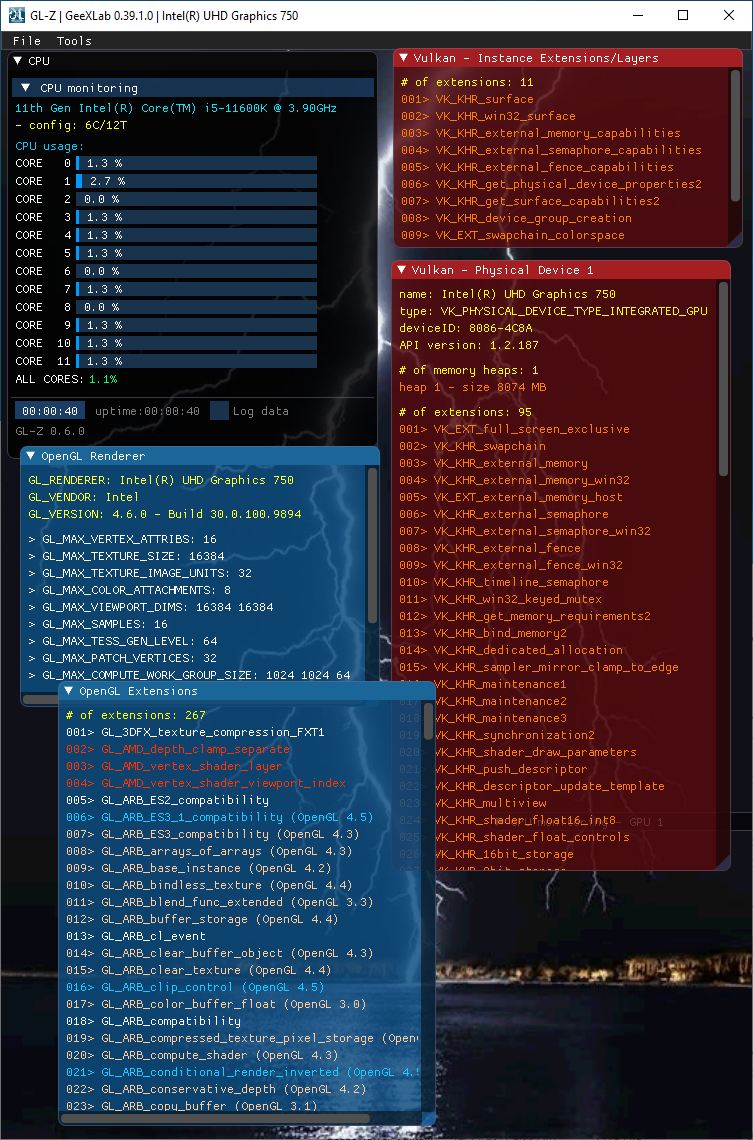Click the GL_VERSION 4.6.0 build line
Image resolution: width=753 pixels, height=1140 pixels.
165,514
